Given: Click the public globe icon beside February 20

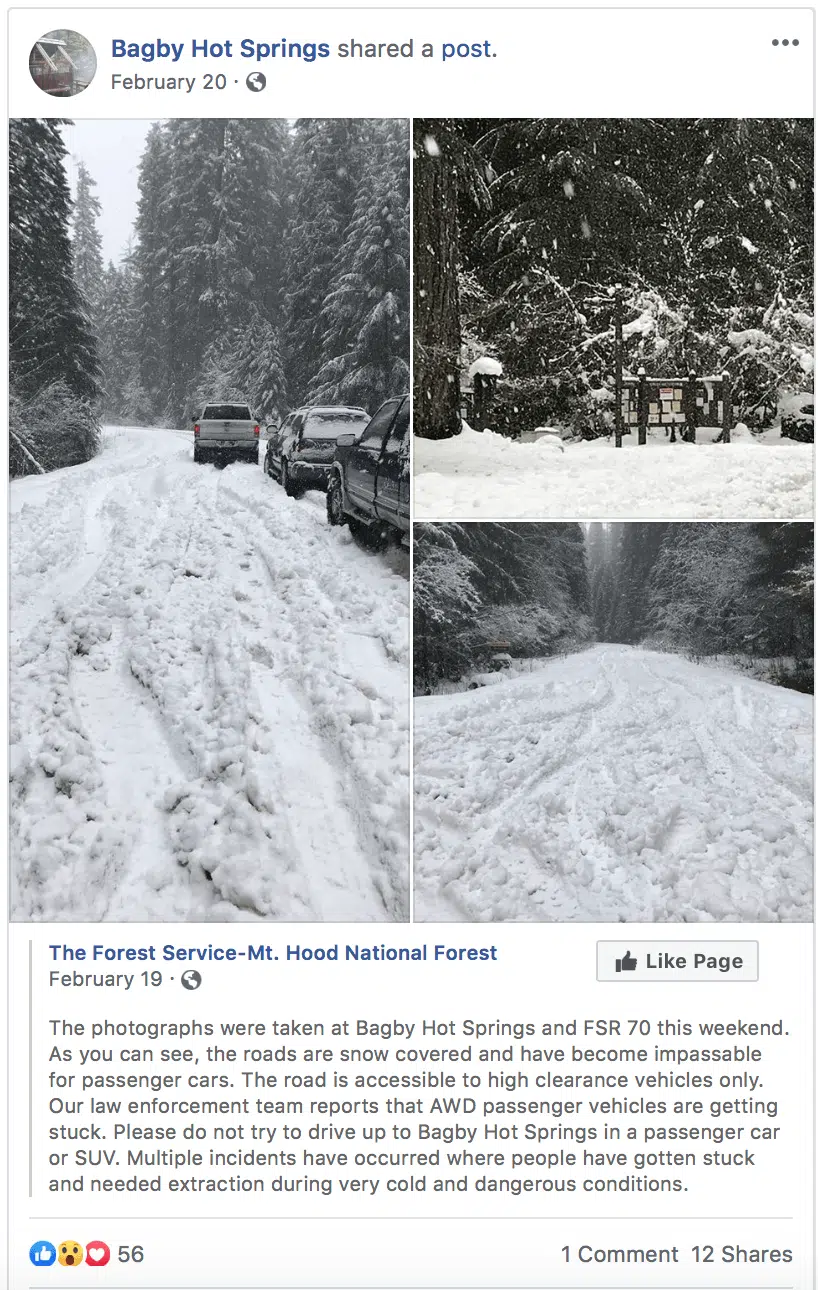Looking at the screenshot, I should 256,82.
